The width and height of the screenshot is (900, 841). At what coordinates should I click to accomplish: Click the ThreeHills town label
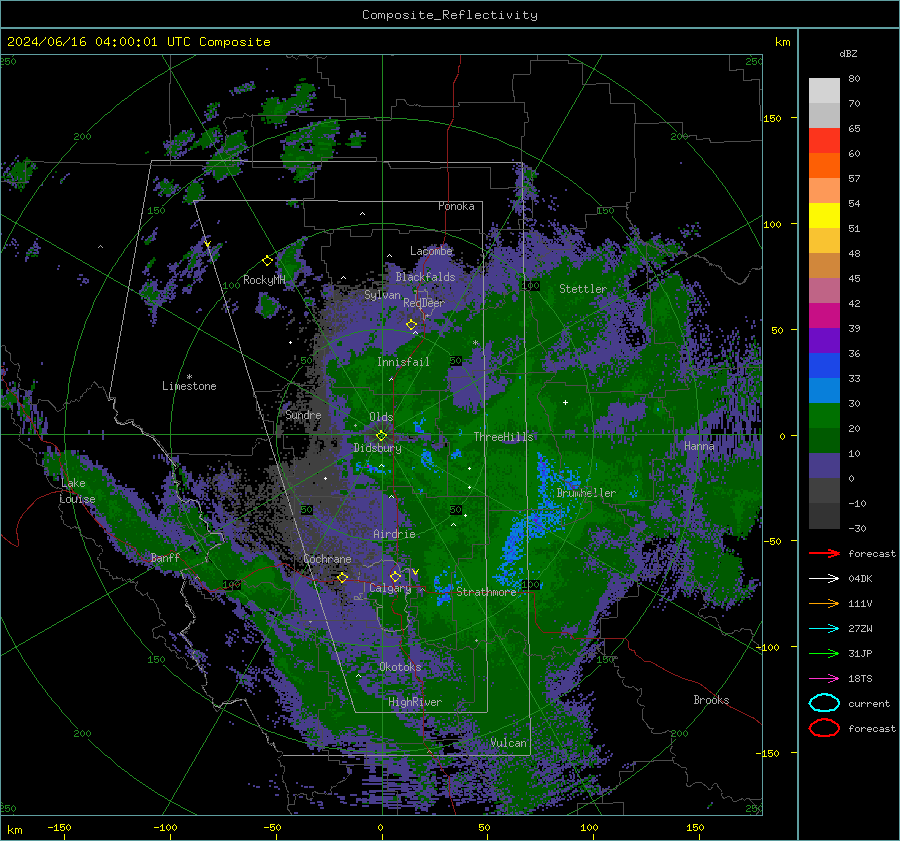pos(503,437)
